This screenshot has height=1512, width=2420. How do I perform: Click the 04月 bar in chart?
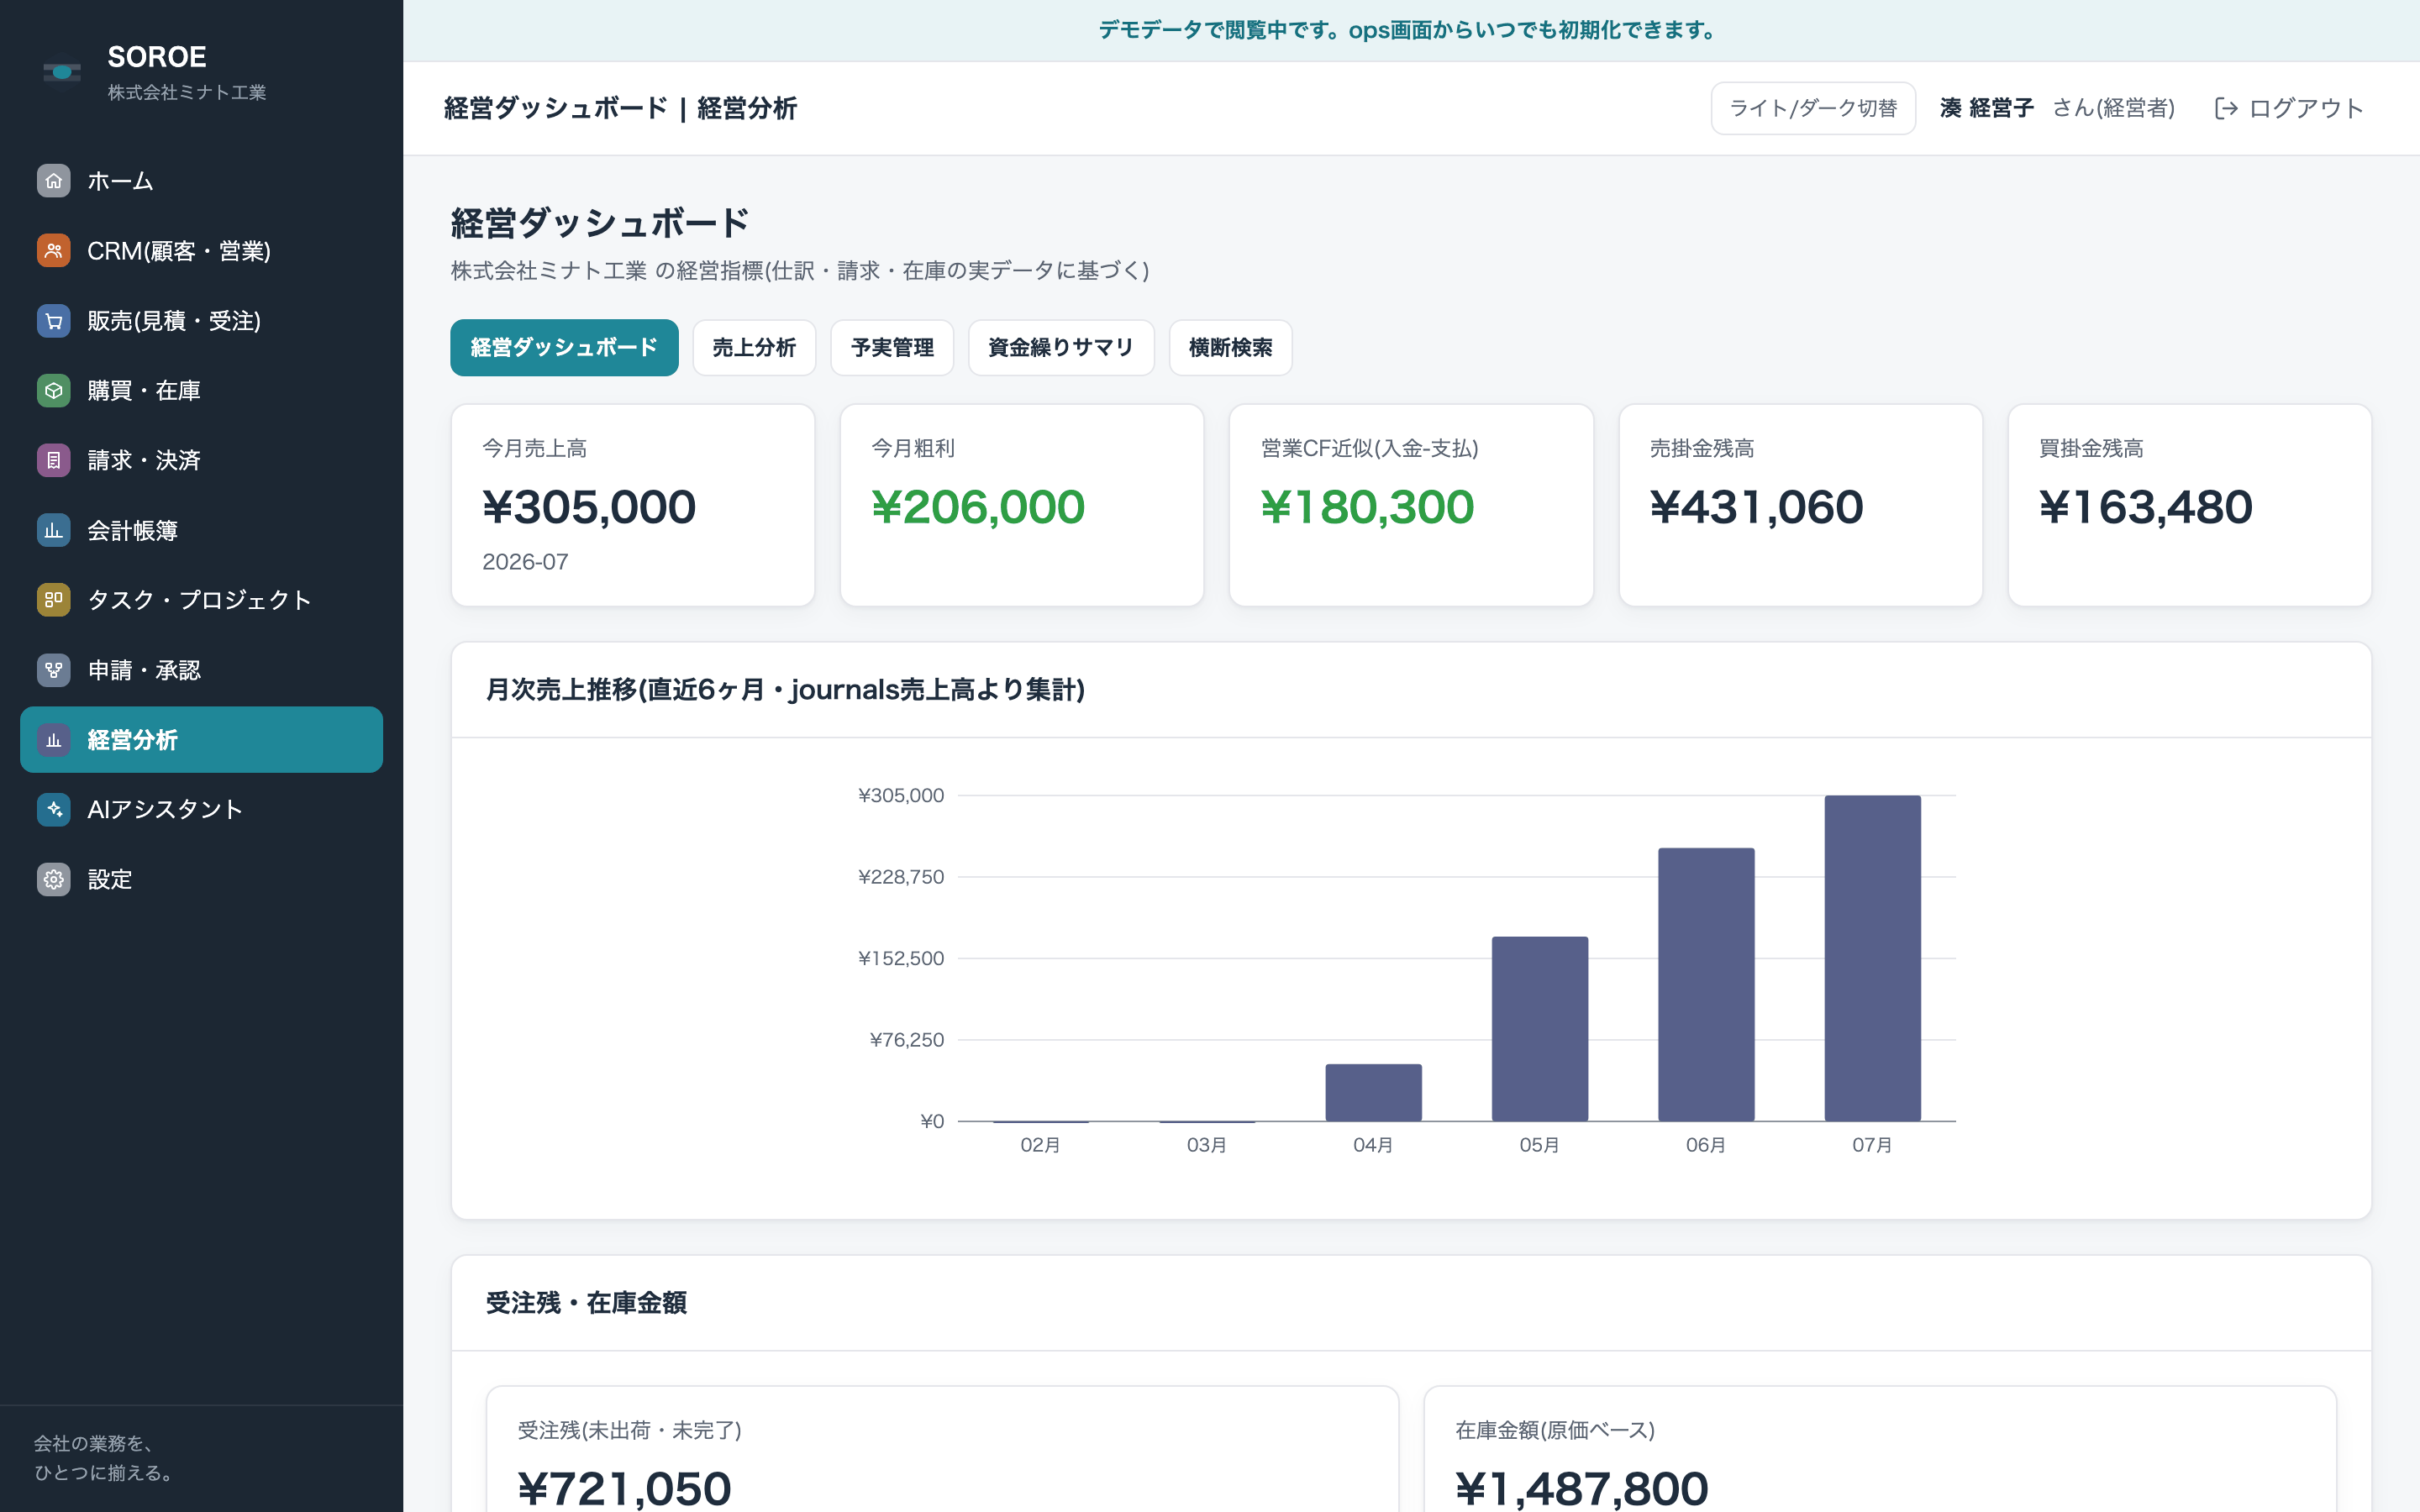click(1373, 1093)
